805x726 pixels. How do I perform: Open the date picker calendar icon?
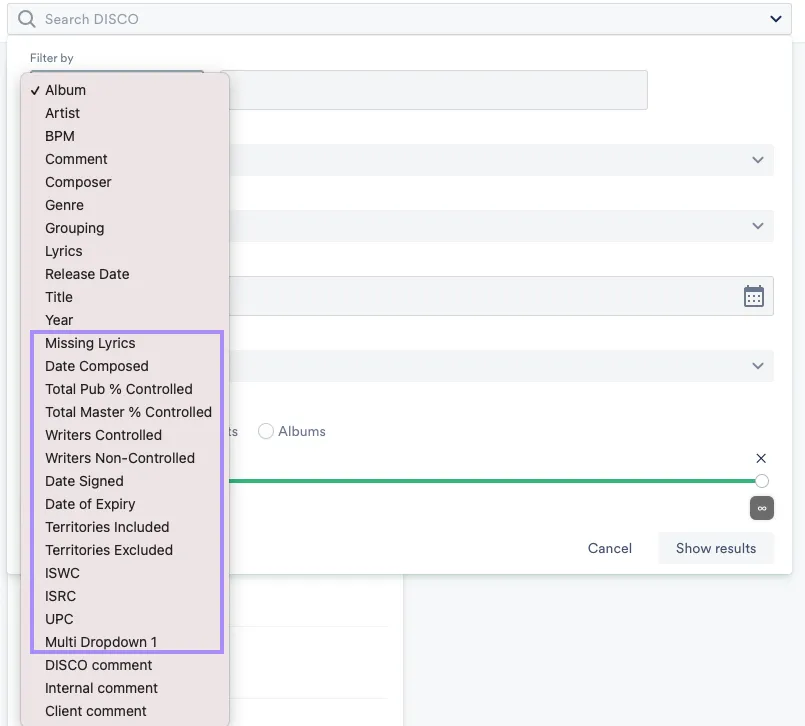tap(754, 295)
